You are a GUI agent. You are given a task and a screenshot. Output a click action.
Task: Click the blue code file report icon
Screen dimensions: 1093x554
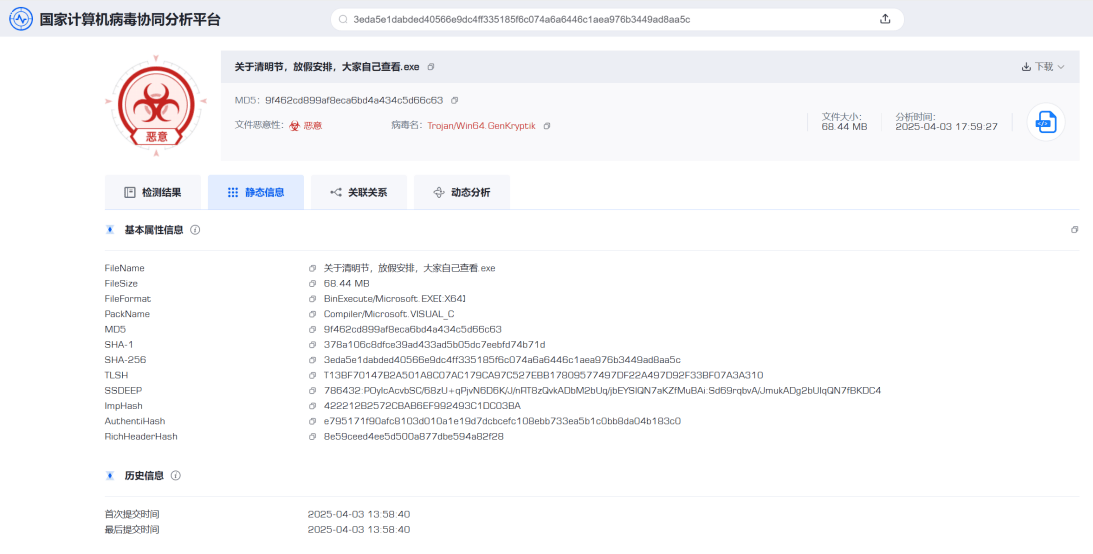click(1045, 122)
